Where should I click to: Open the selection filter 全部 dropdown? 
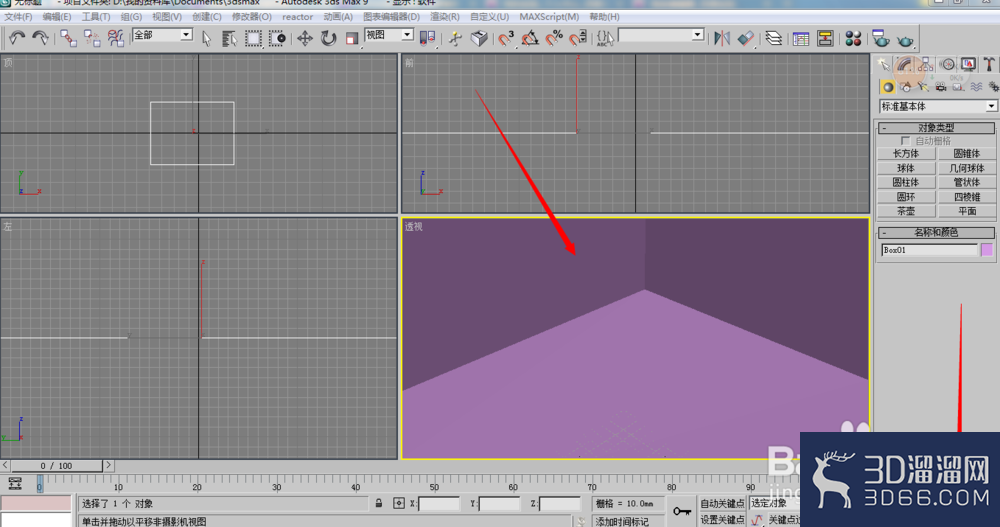pyautogui.click(x=162, y=35)
